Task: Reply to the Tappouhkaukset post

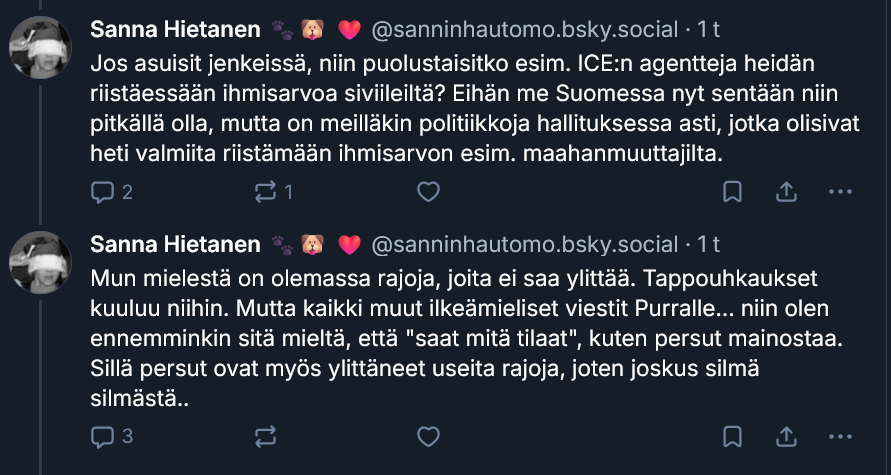Action: click(111, 436)
